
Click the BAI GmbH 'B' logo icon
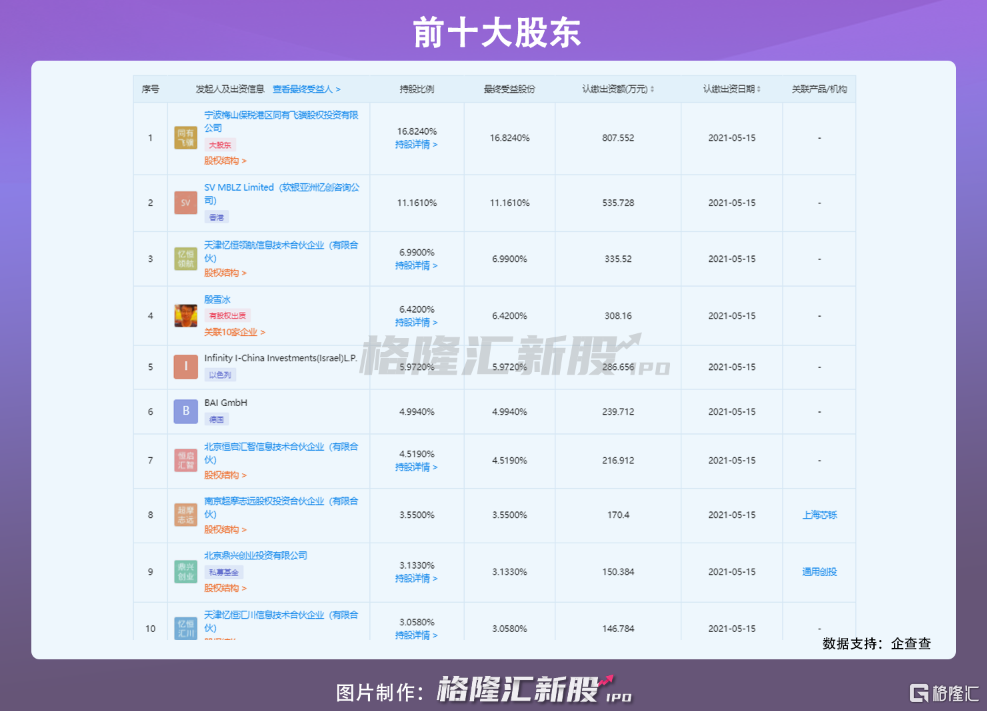(x=185, y=411)
